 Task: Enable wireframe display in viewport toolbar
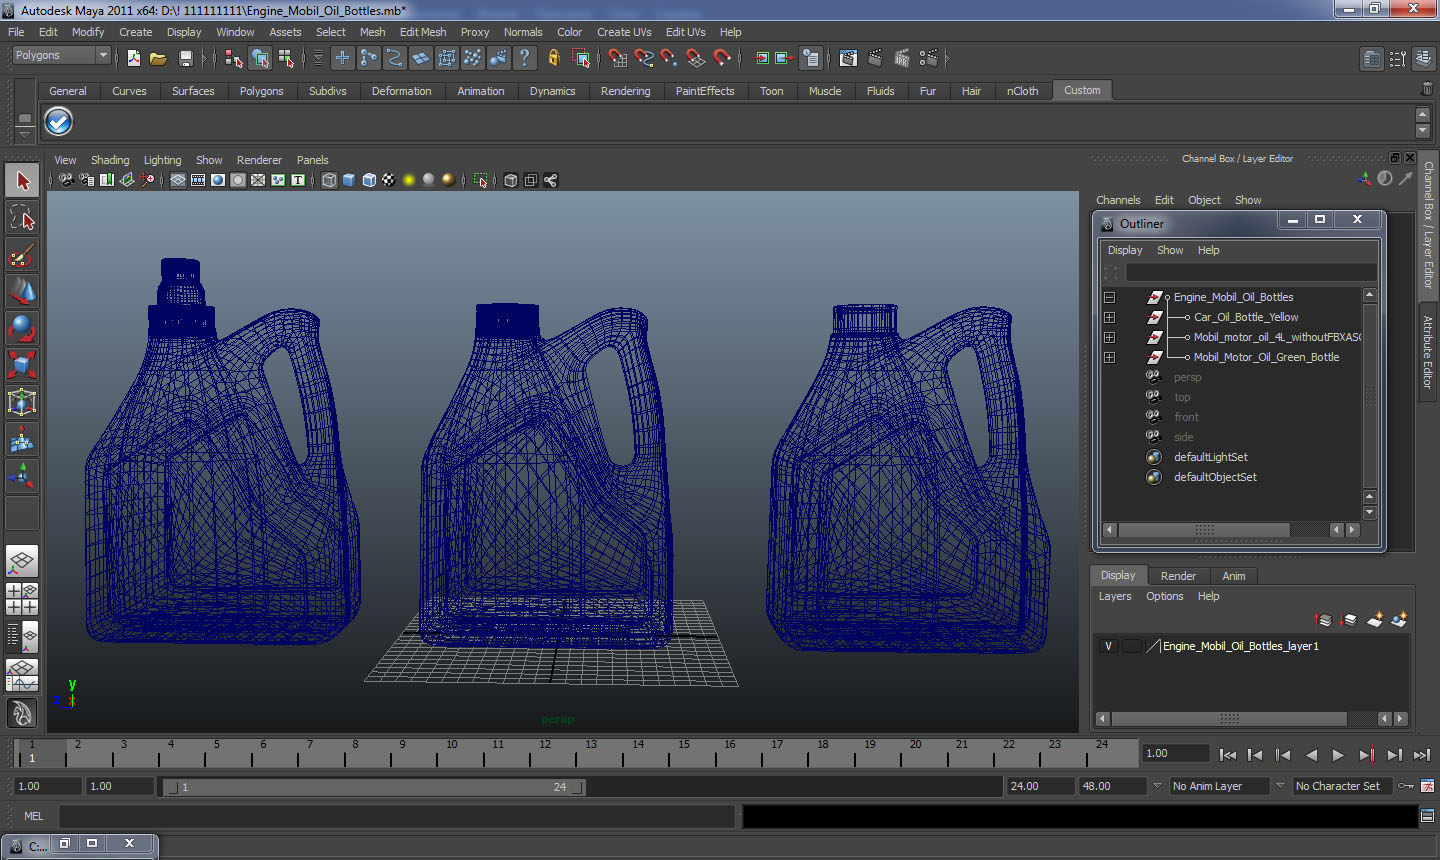(329, 180)
